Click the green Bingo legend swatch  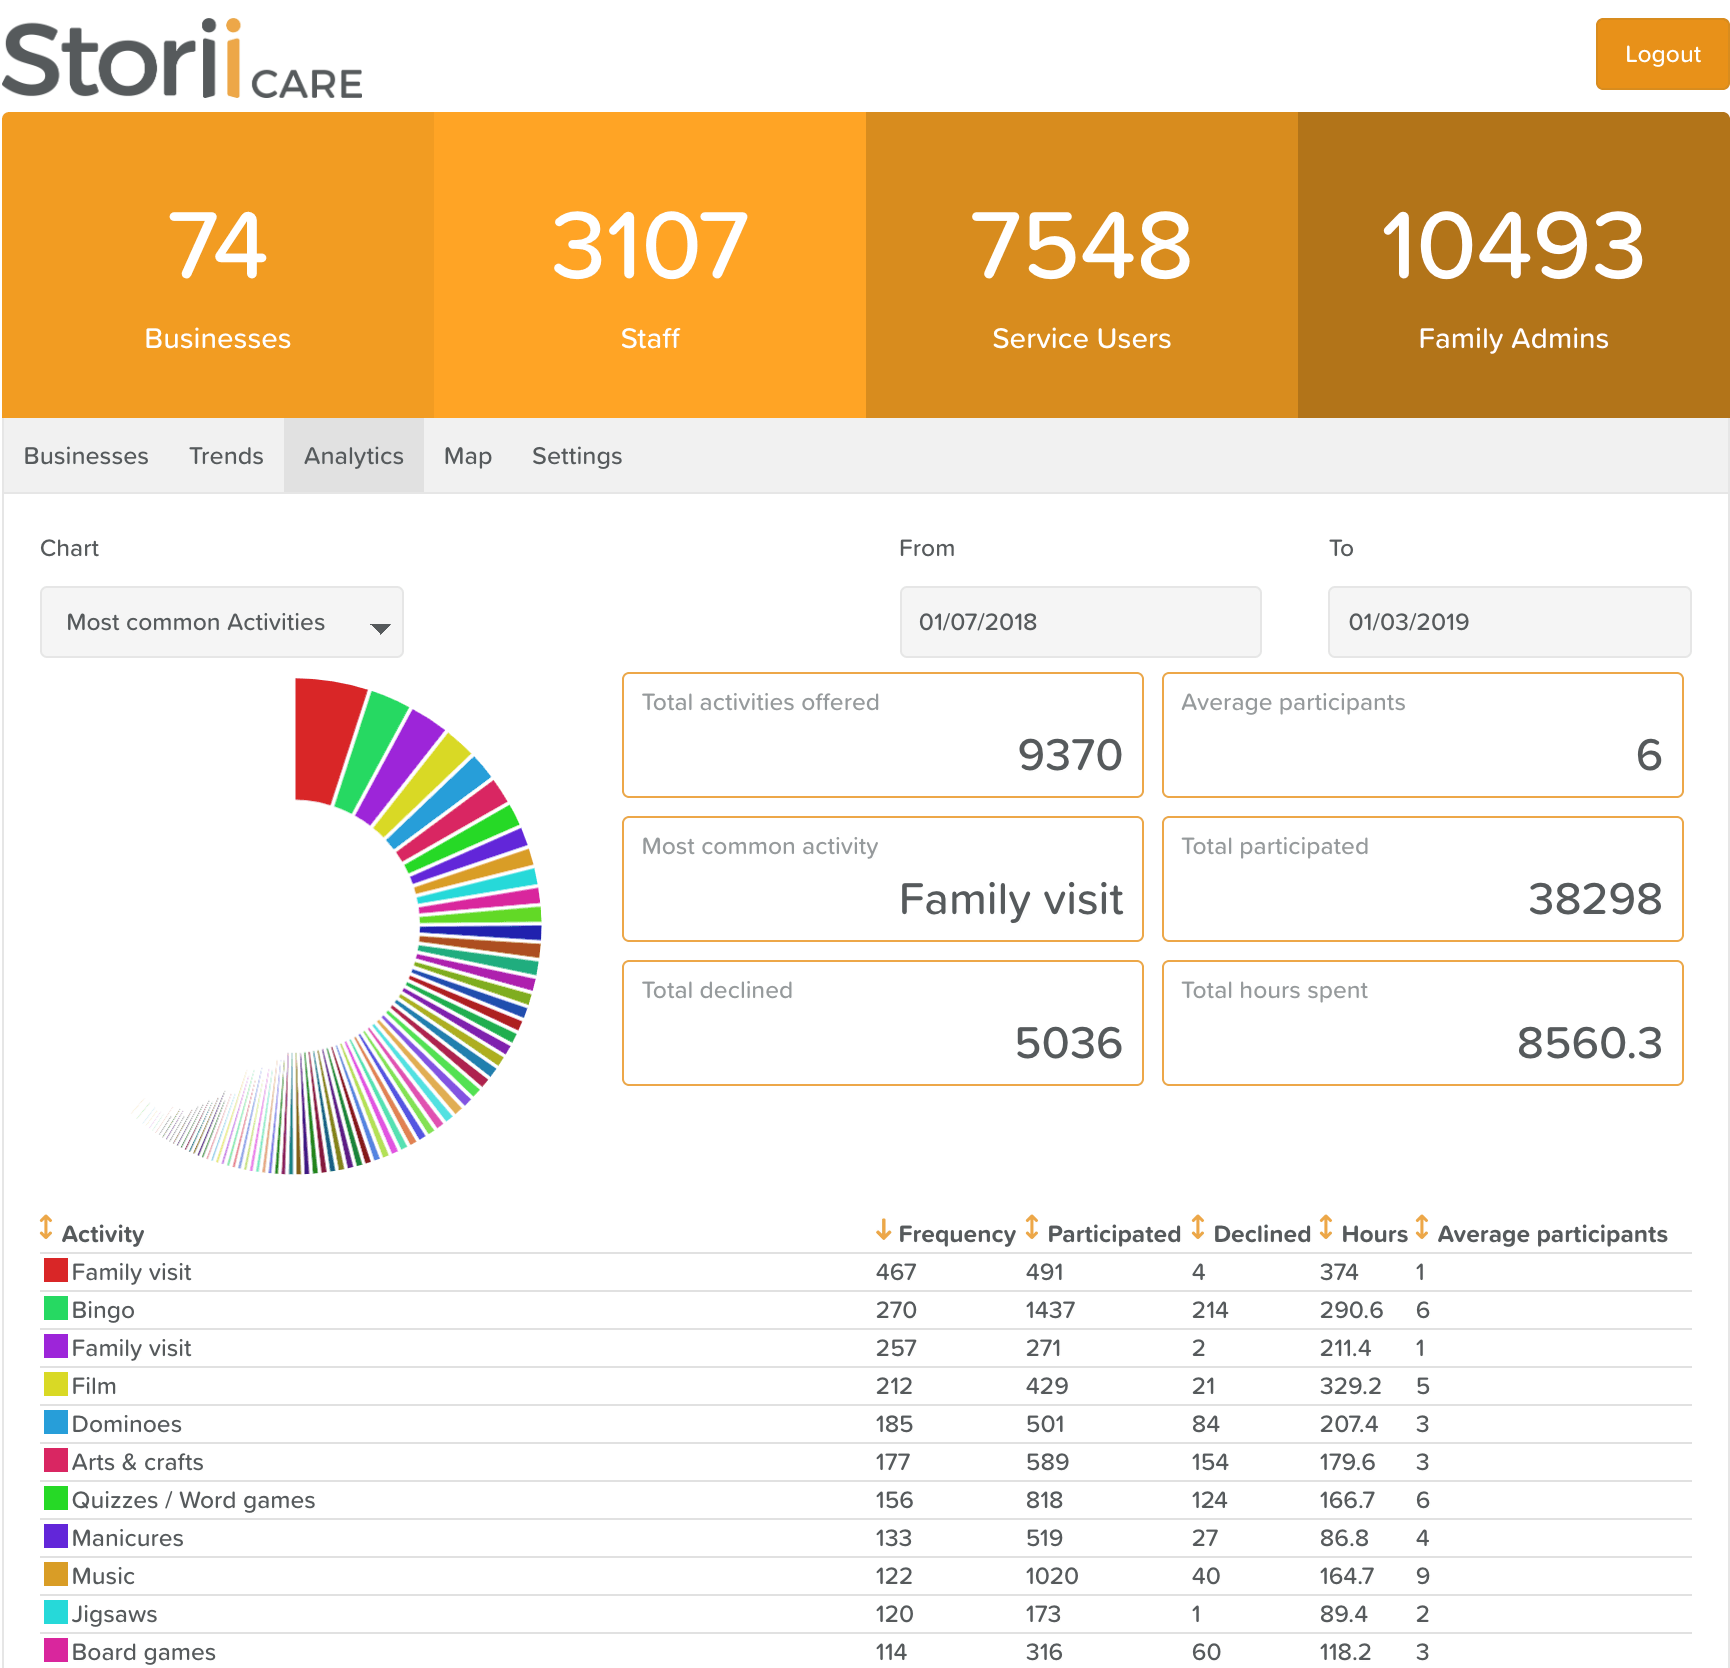[x=56, y=1308]
